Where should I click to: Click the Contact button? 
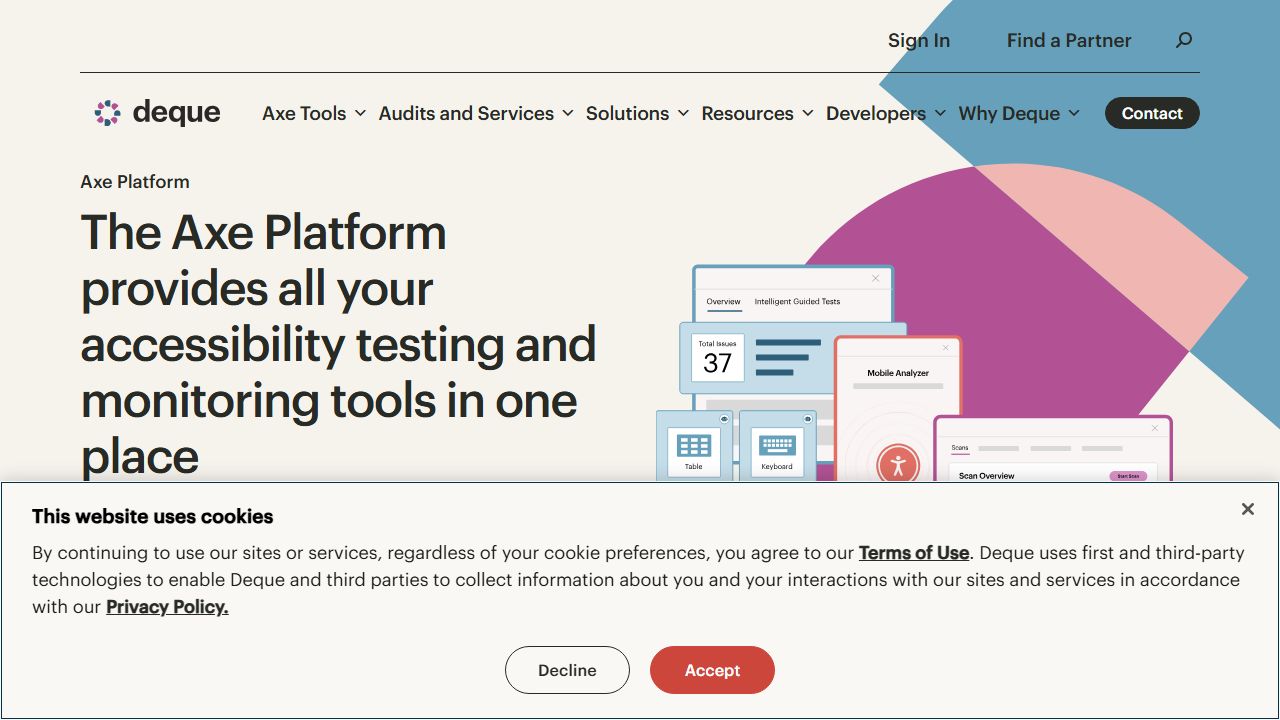(1152, 113)
